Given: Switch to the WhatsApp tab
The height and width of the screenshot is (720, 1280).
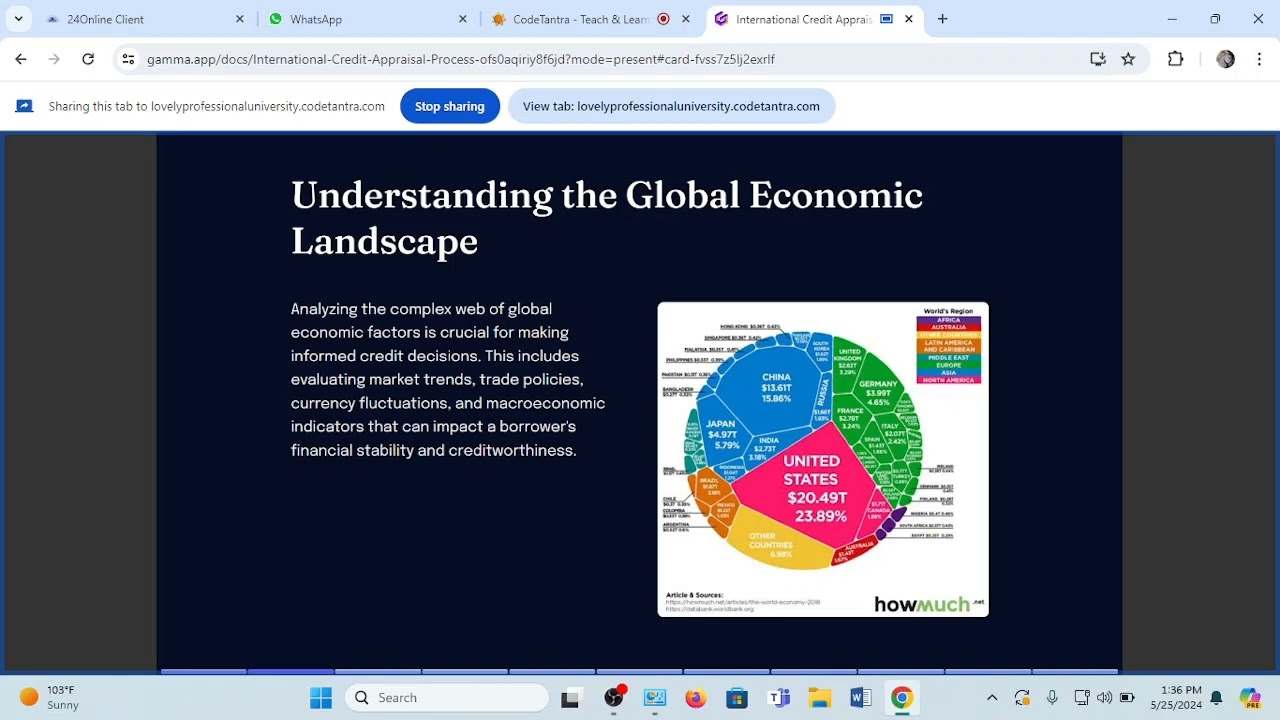Looking at the screenshot, I should pyautogui.click(x=368, y=19).
